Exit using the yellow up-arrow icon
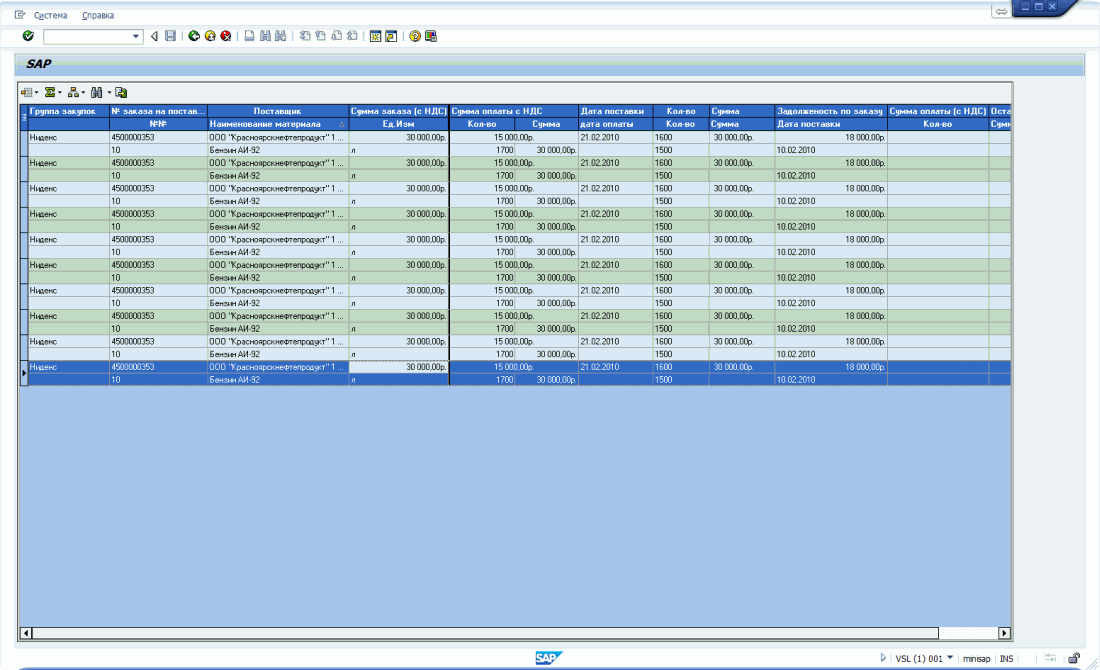 click(210, 36)
